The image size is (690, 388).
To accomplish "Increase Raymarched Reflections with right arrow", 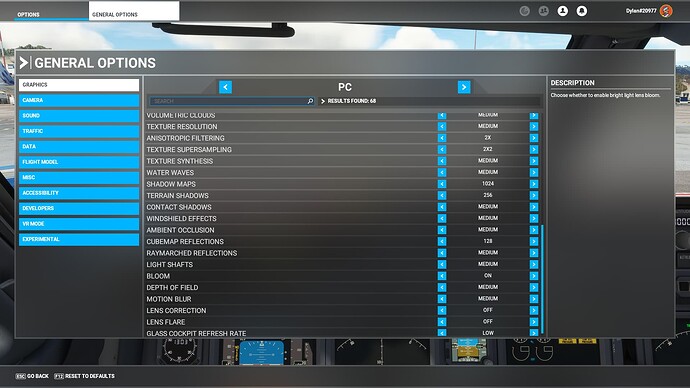I will tap(534, 253).
